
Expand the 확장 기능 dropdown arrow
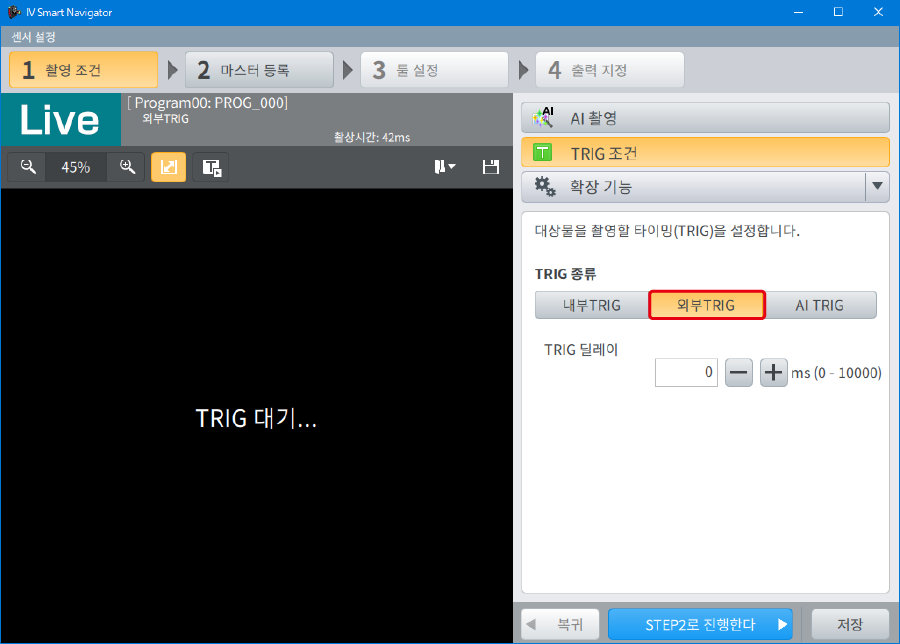(x=877, y=186)
